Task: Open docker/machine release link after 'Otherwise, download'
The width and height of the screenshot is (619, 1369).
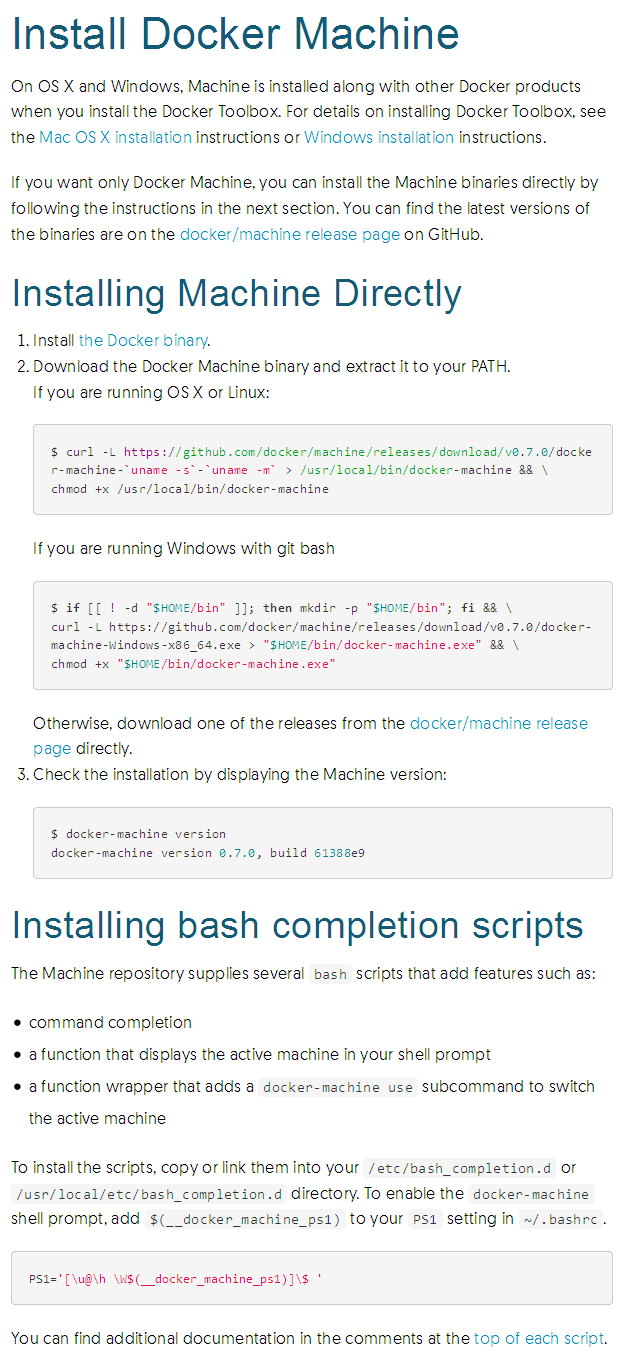Action: tap(499, 723)
